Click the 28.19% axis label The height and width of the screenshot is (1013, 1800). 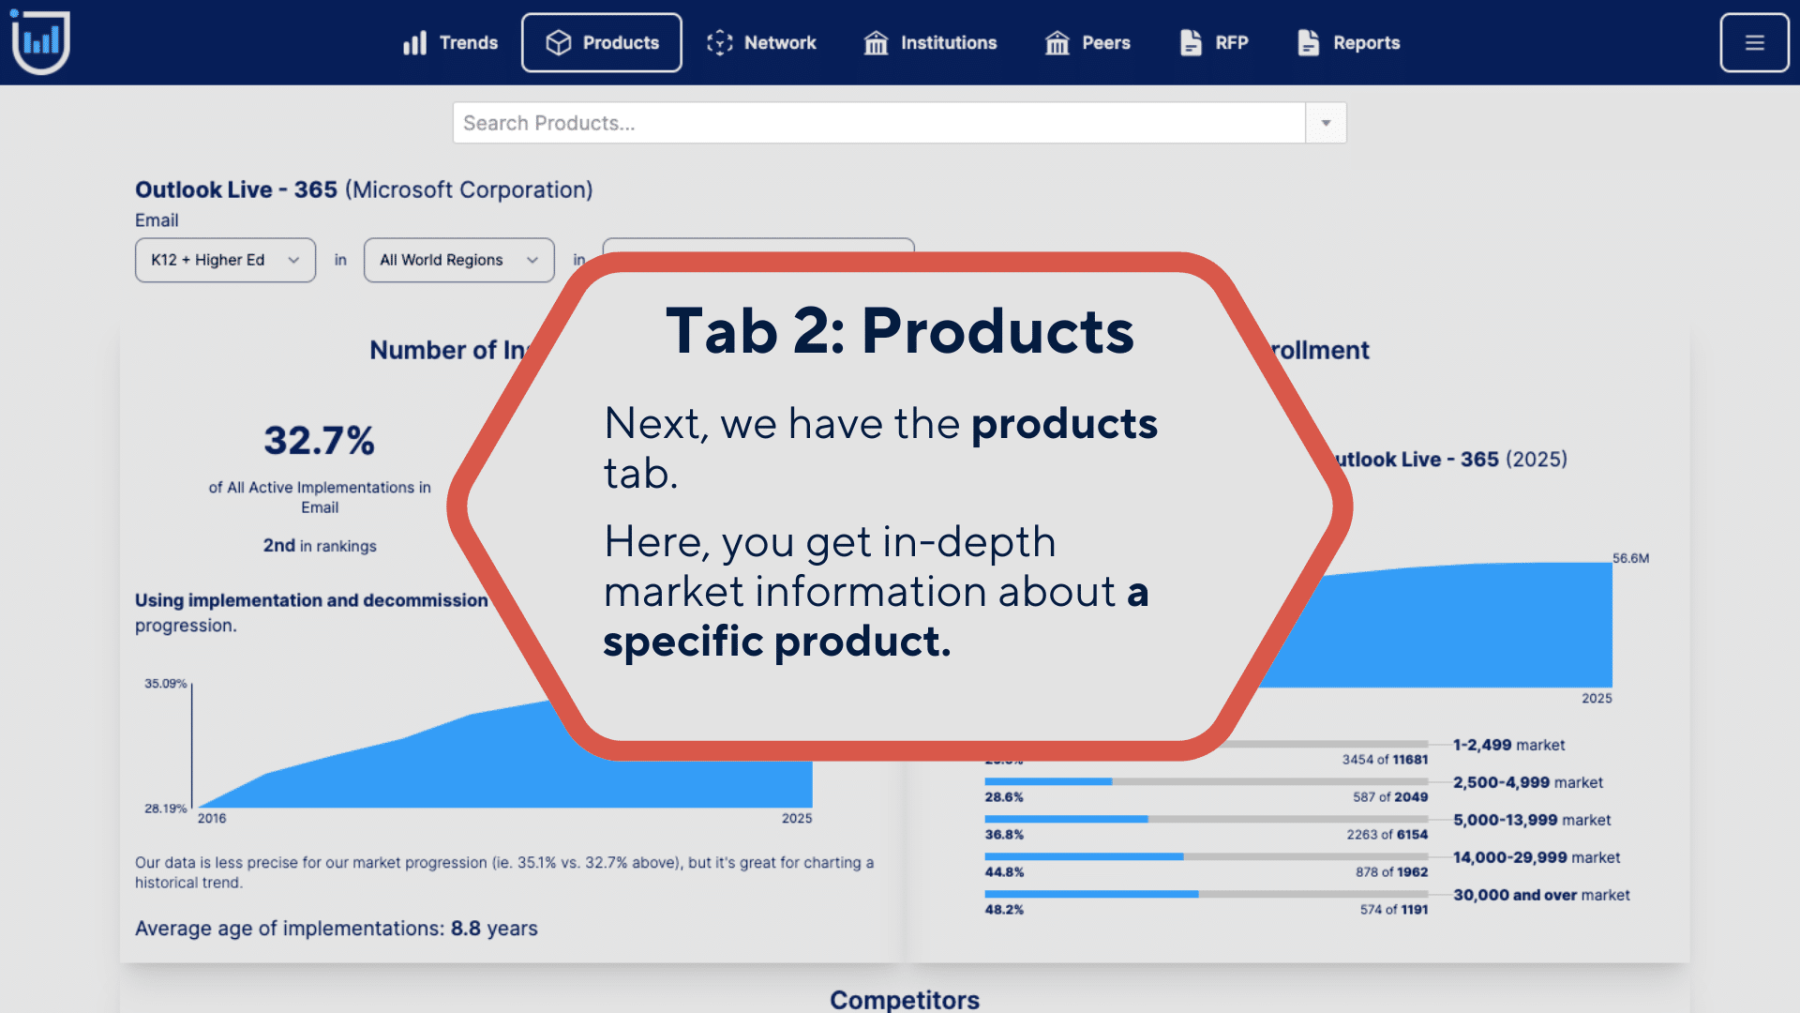coord(166,809)
